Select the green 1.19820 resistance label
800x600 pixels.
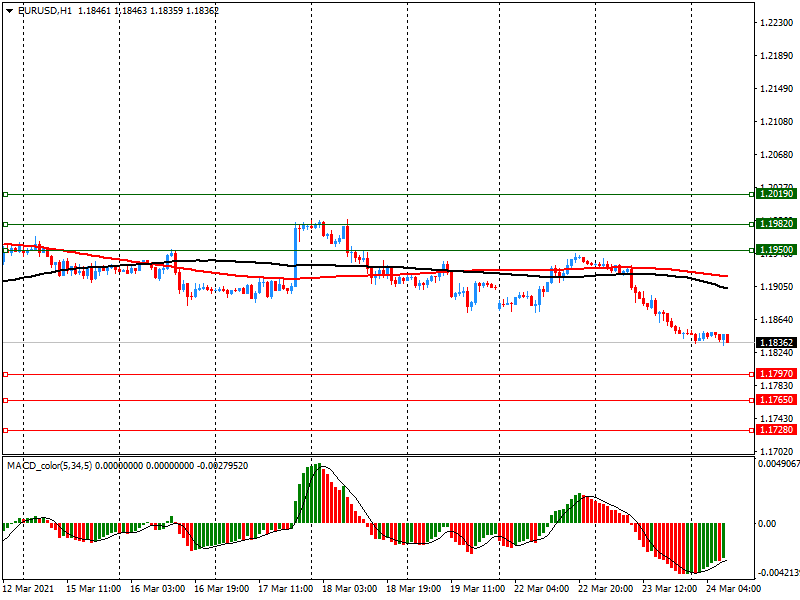775,224
